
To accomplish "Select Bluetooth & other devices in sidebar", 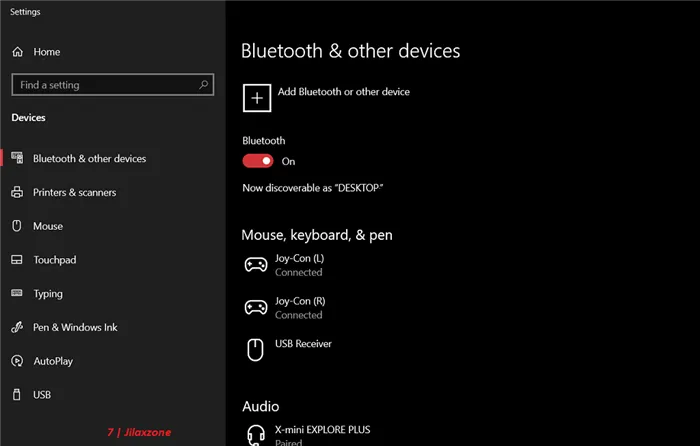I will pyautogui.click(x=89, y=158).
